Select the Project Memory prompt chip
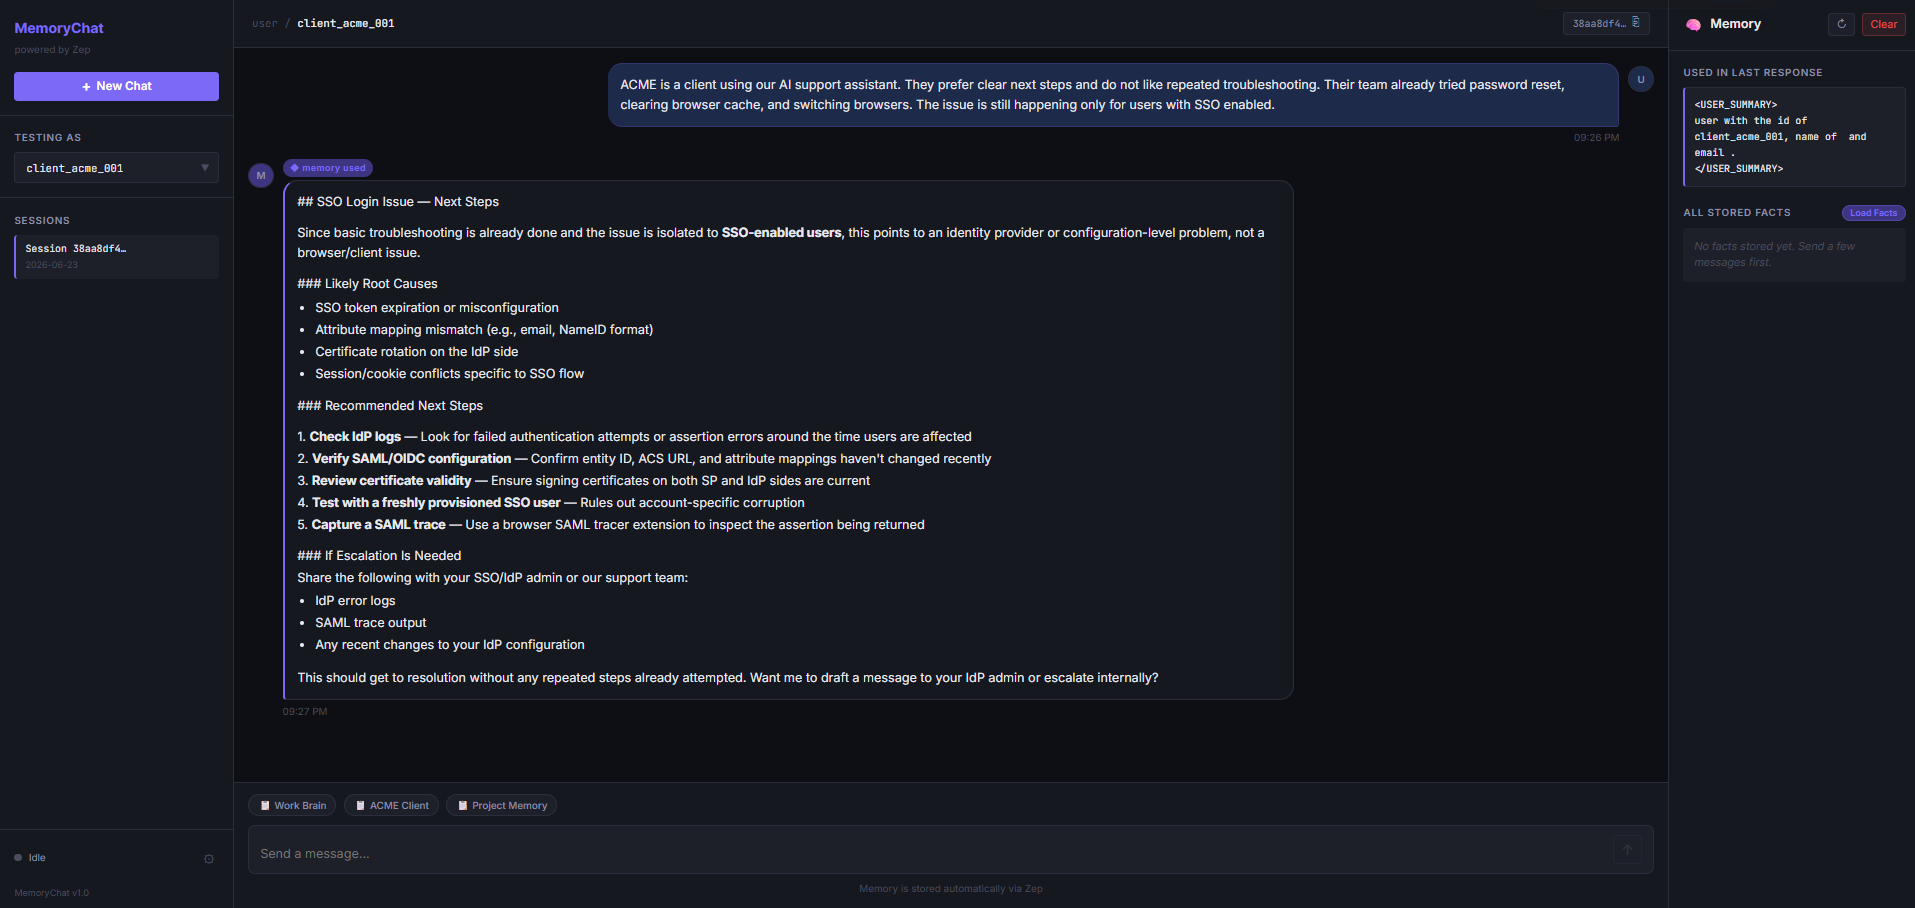 501,805
